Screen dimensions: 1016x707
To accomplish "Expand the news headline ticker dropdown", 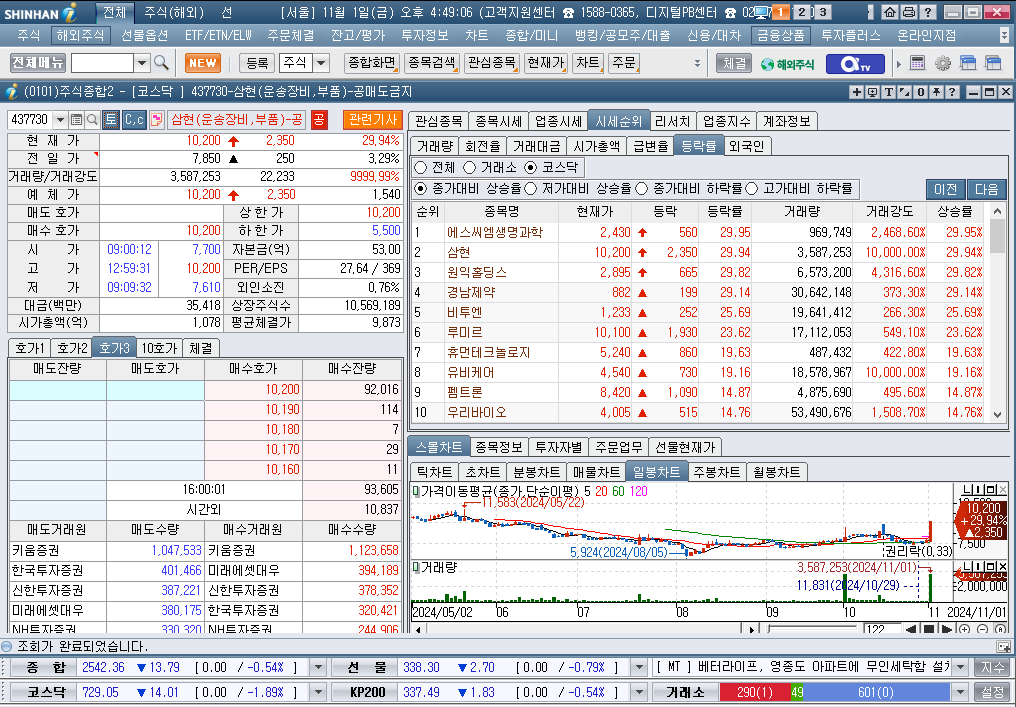I will 960,667.
